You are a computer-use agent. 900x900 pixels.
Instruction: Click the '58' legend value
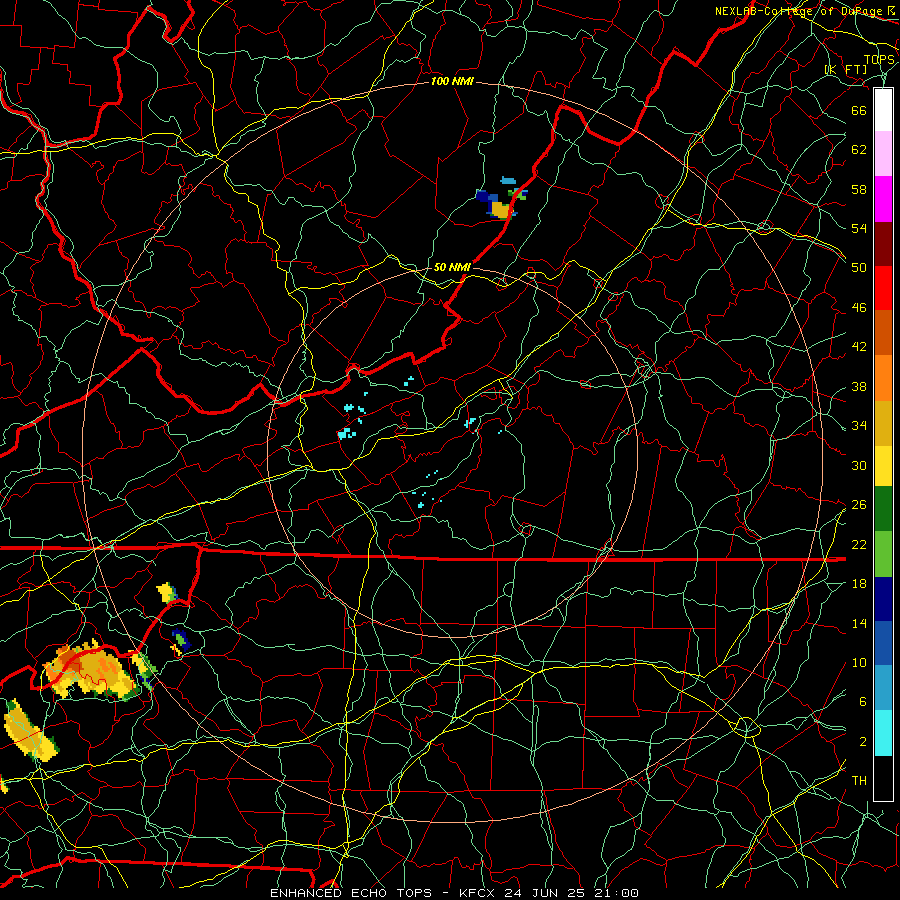pyautogui.click(x=859, y=189)
